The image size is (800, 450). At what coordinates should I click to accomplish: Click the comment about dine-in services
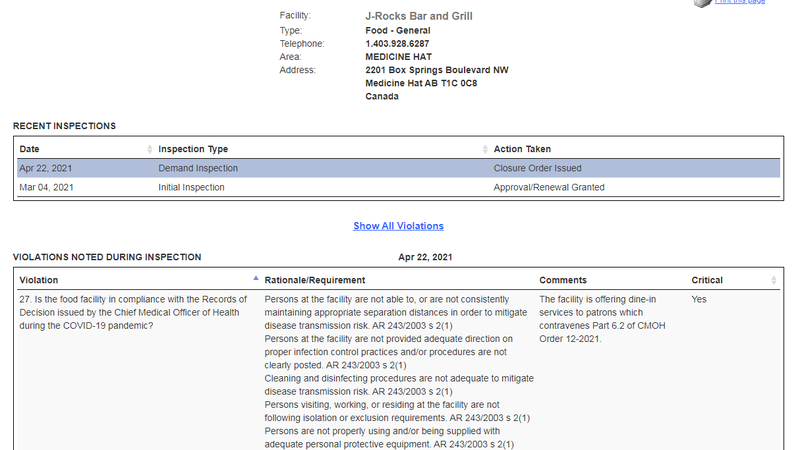(602, 319)
